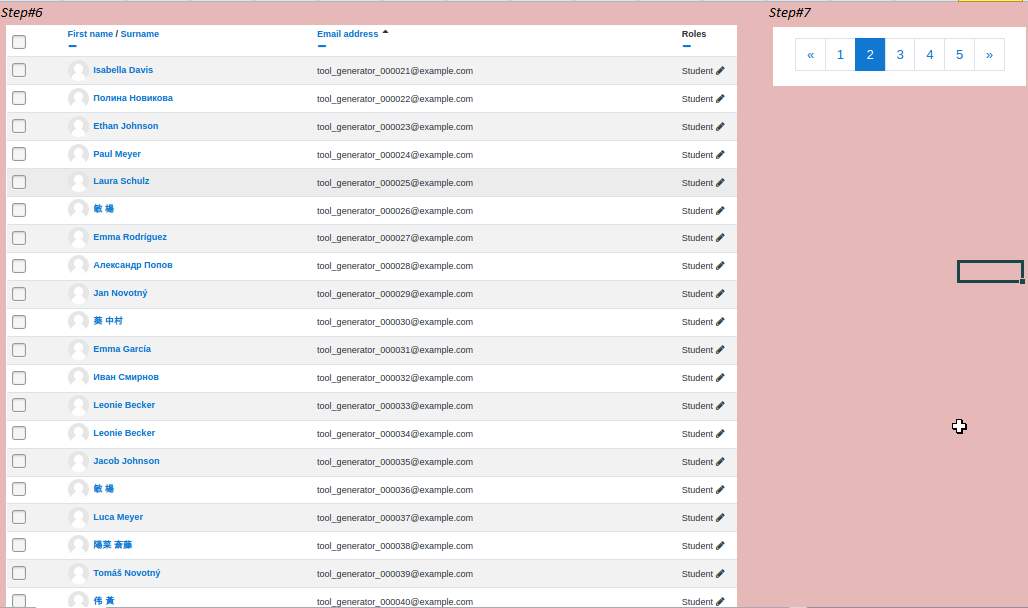Open Laura Schulz's profile name link
This screenshot has width=1028, height=608.
point(121,181)
